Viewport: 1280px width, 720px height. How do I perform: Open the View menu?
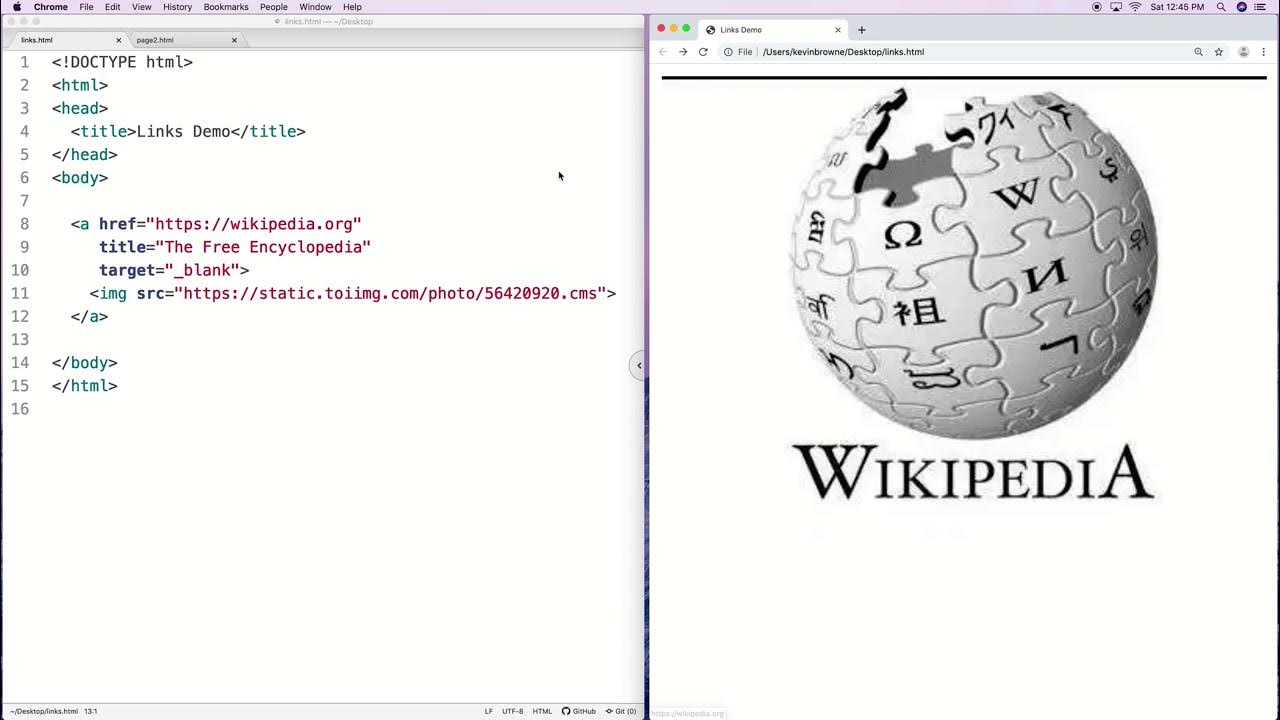pyautogui.click(x=142, y=7)
